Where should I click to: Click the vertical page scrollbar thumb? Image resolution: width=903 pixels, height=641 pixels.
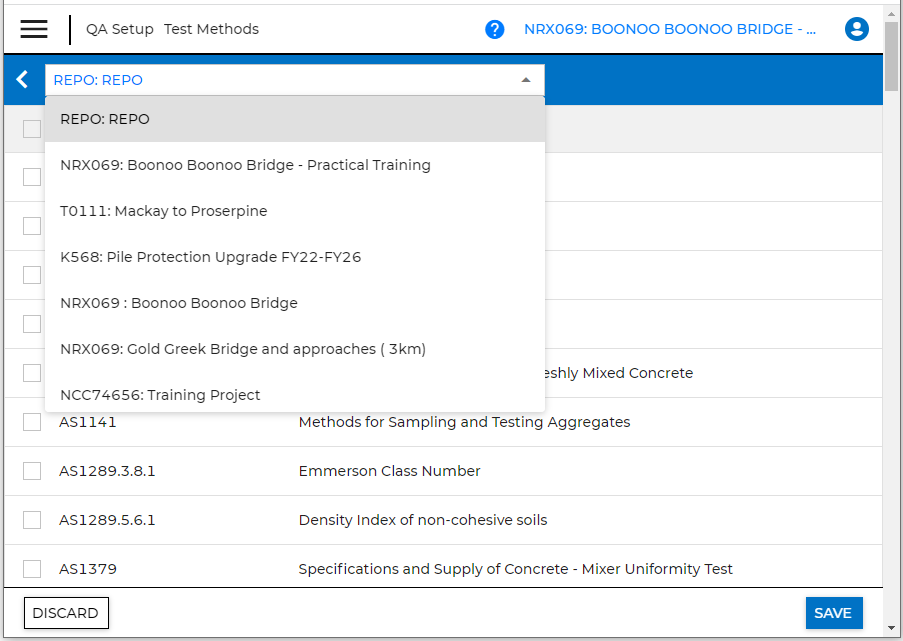click(x=891, y=56)
